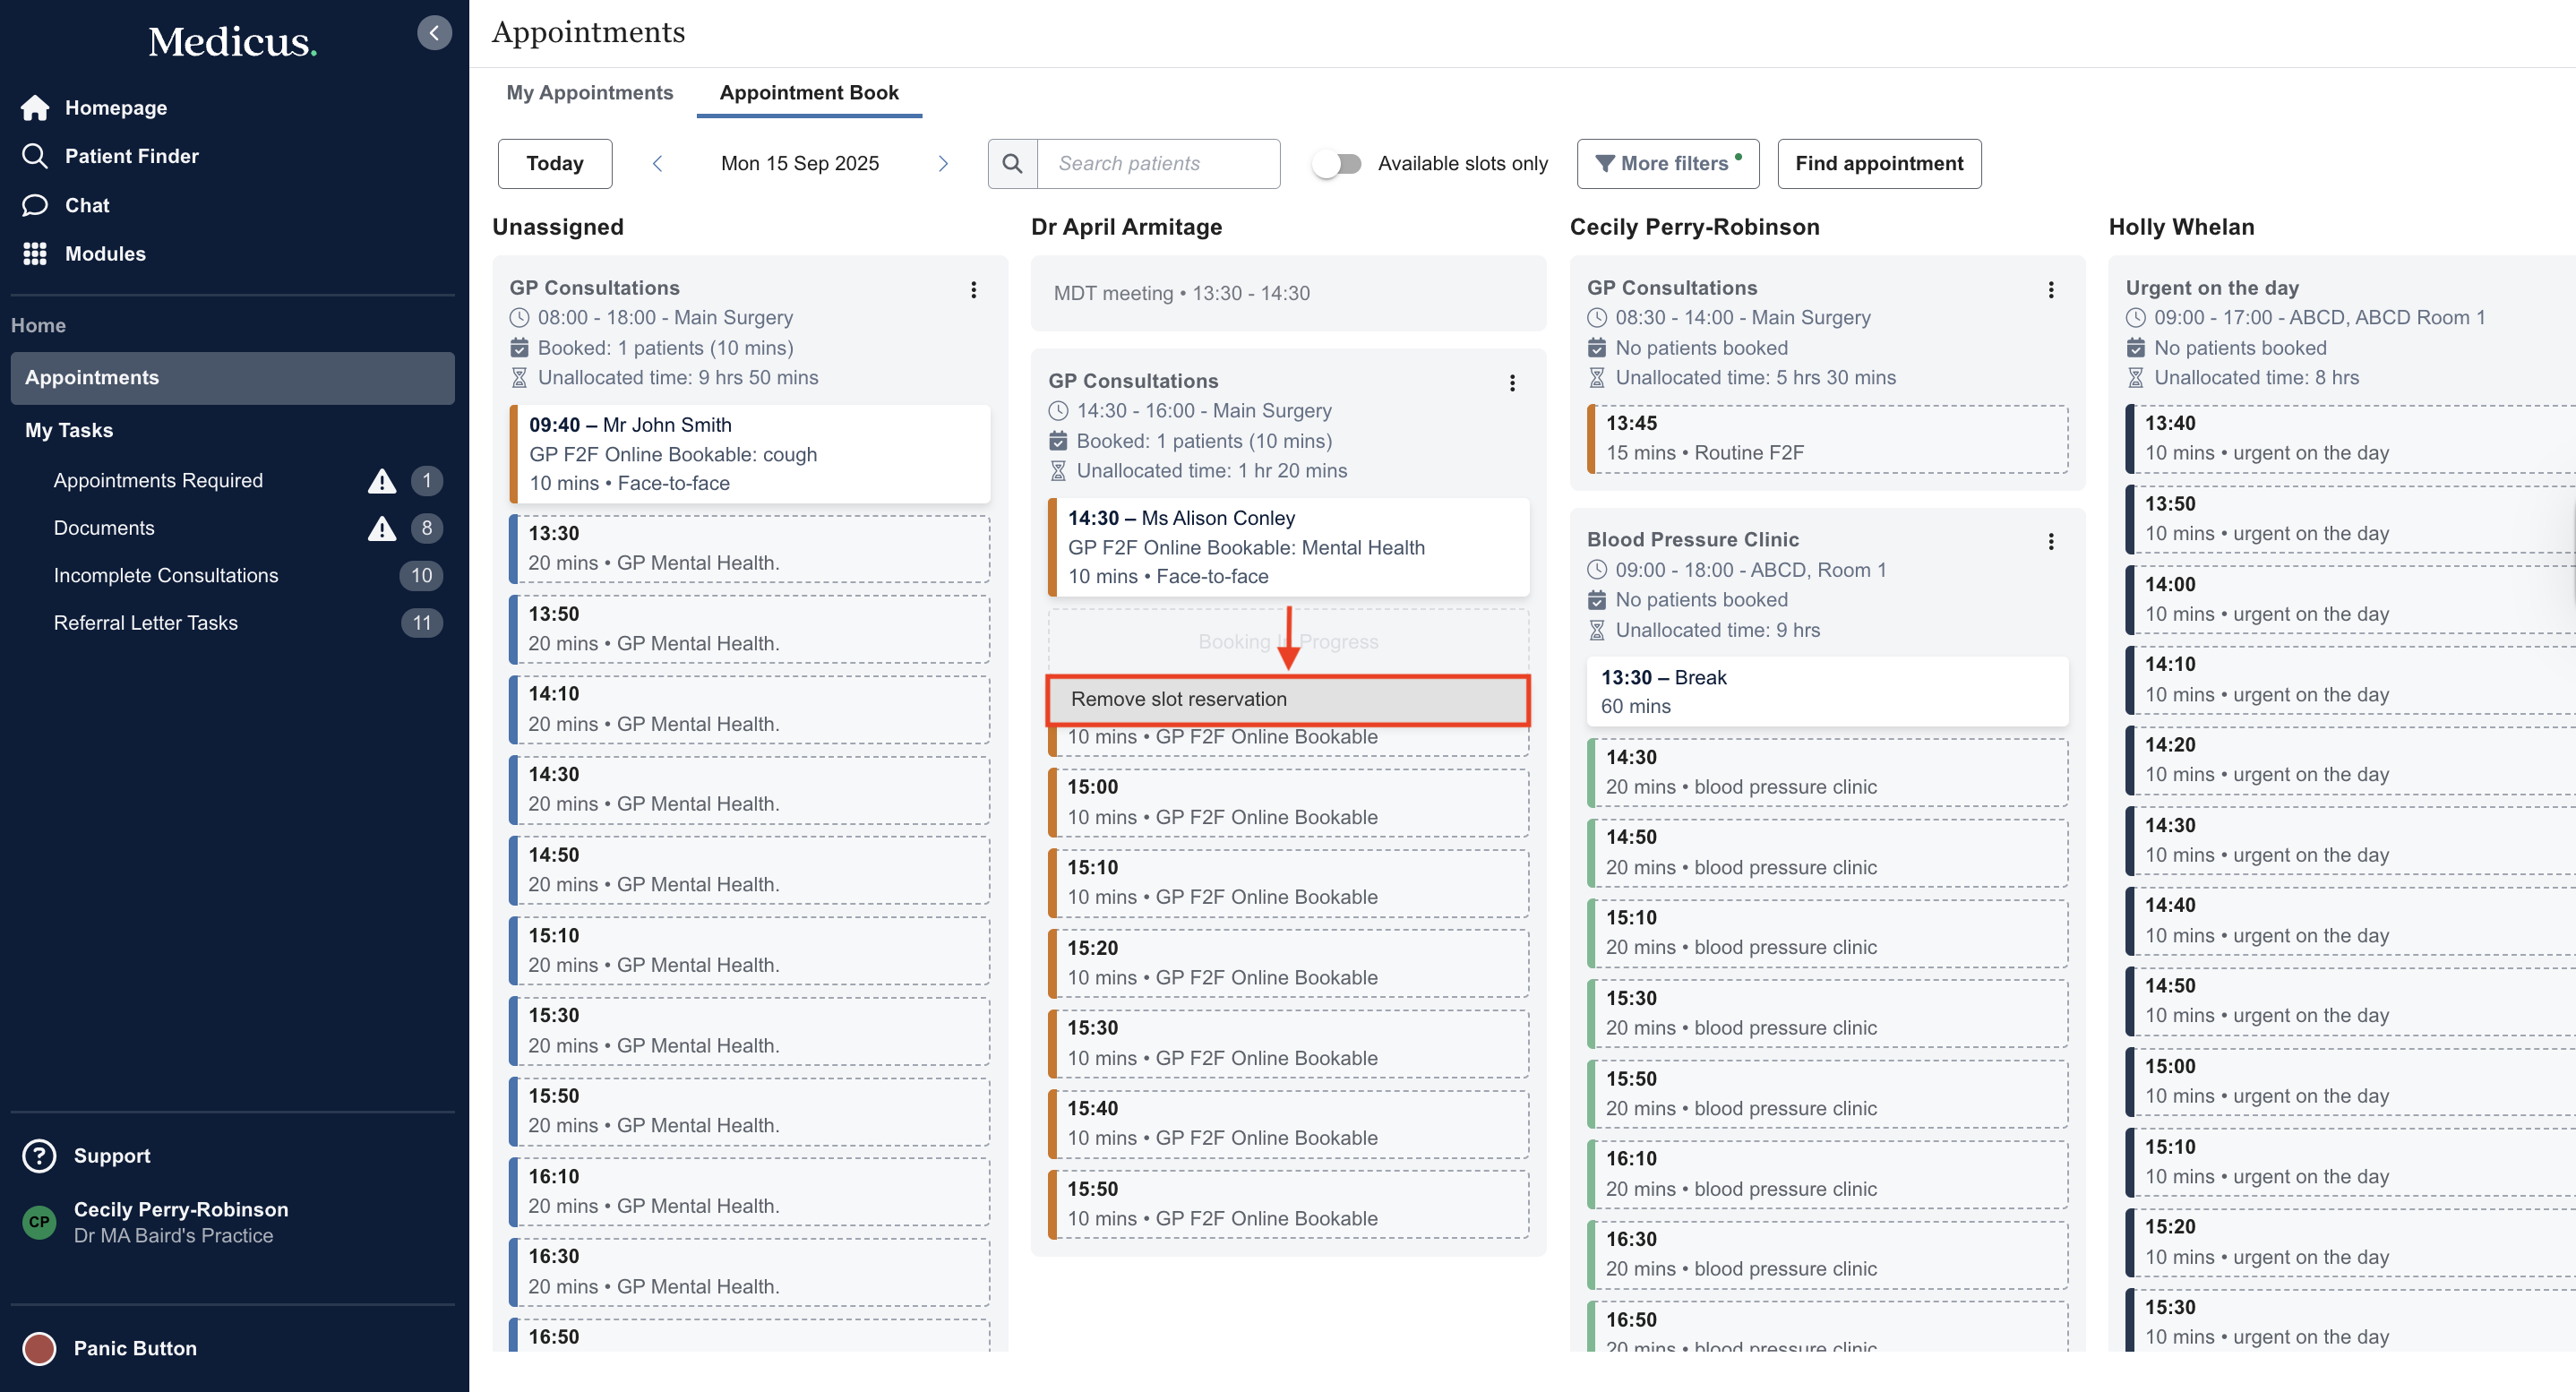Select Holly Whelan 15:00 urgent slot

click(2350, 1081)
